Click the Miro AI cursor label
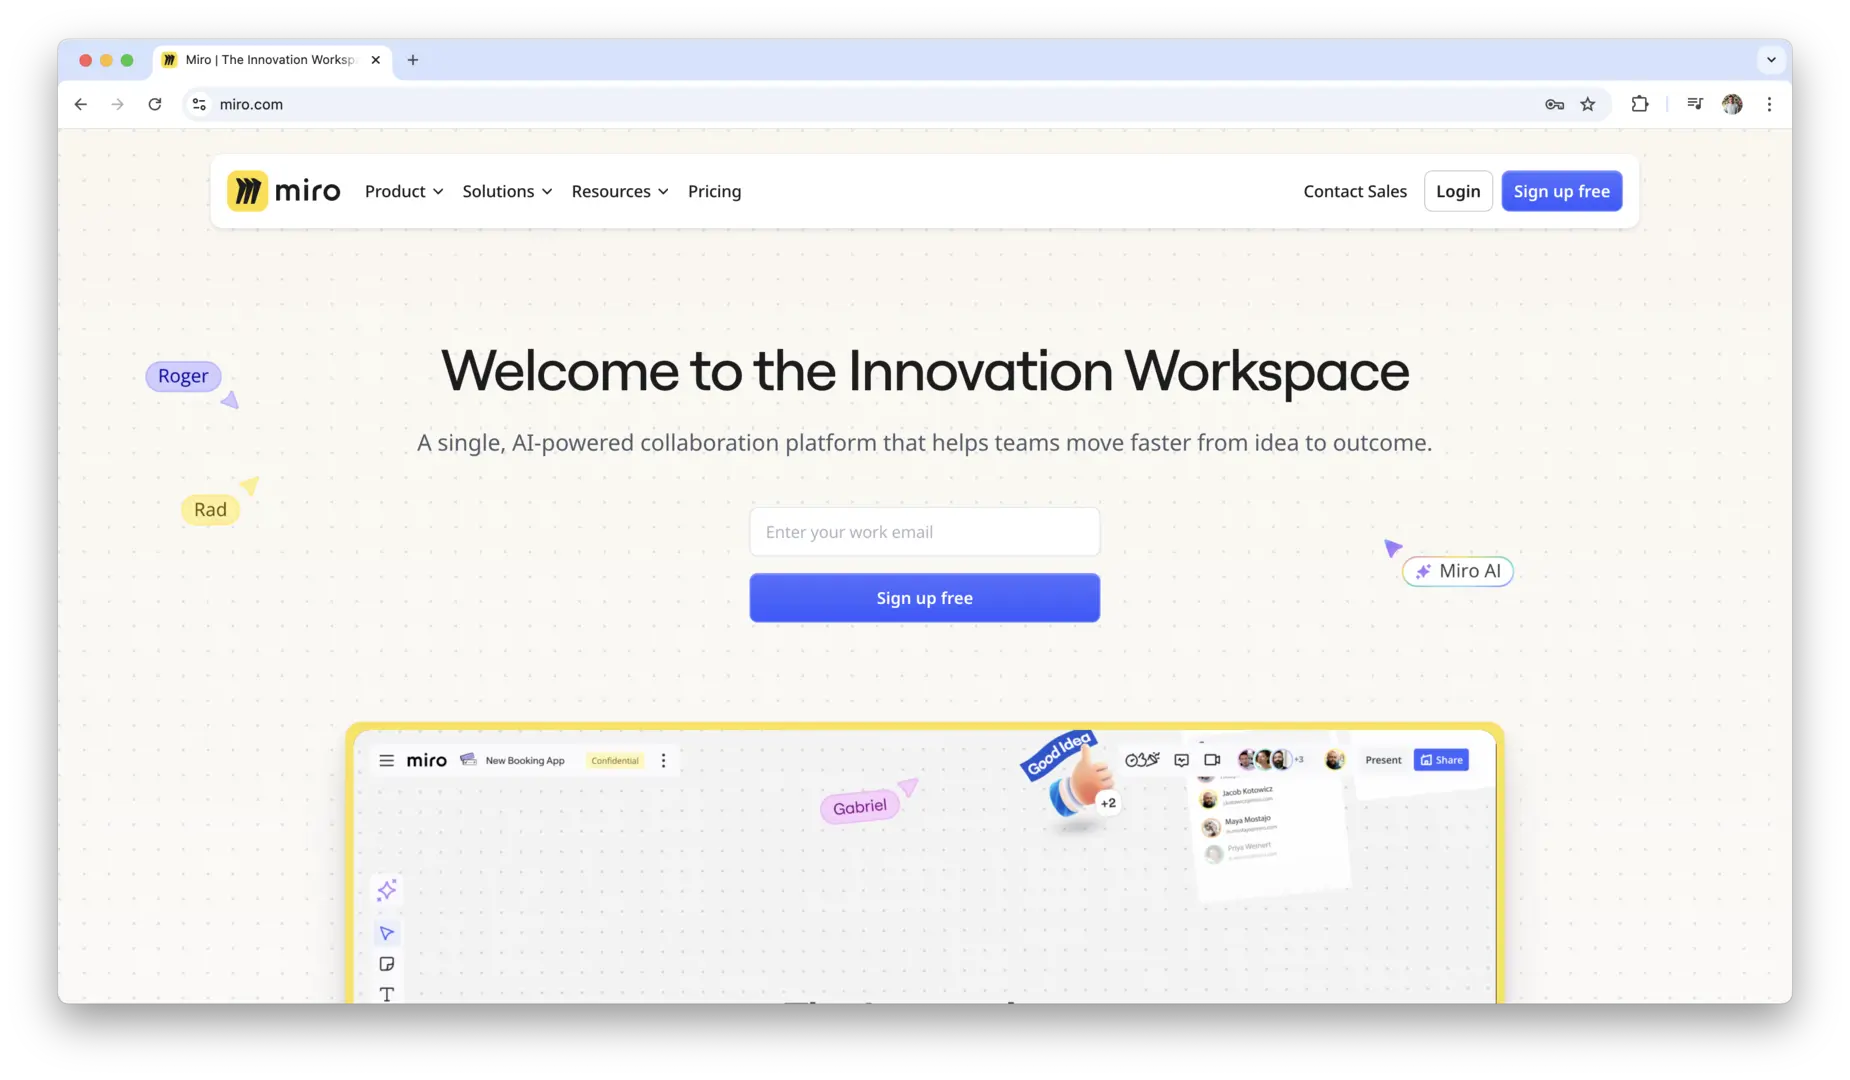The image size is (1850, 1080). (x=1458, y=571)
